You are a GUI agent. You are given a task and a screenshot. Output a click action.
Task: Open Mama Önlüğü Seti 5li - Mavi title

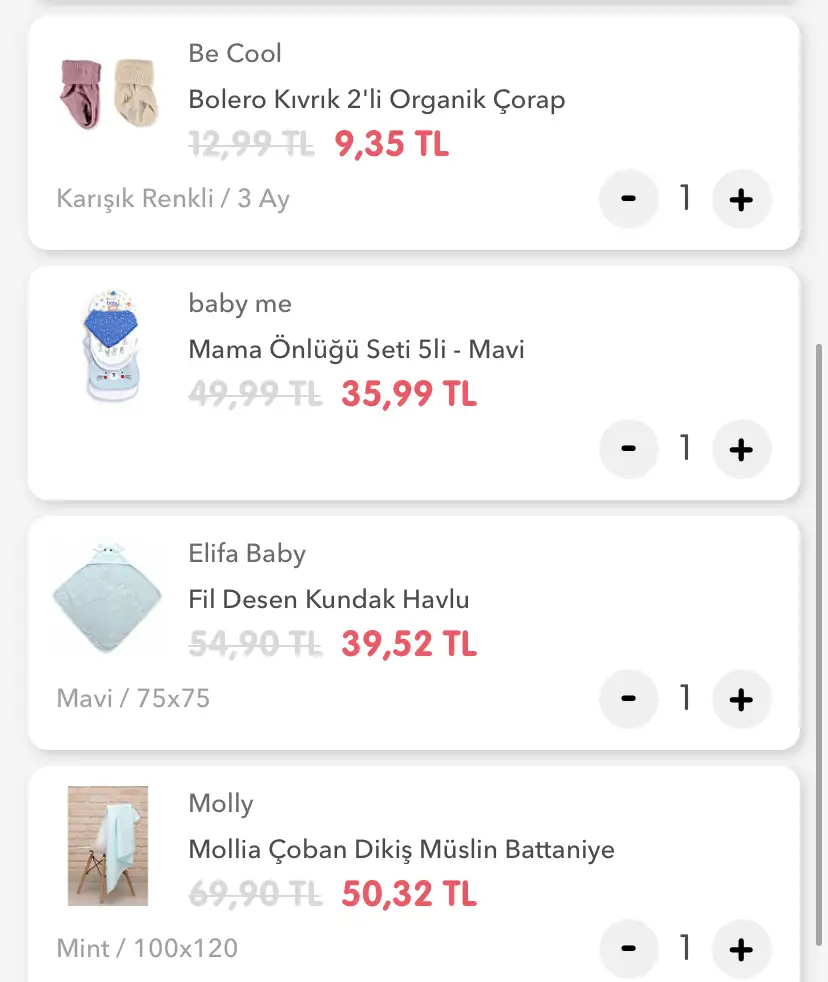click(356, 350)
